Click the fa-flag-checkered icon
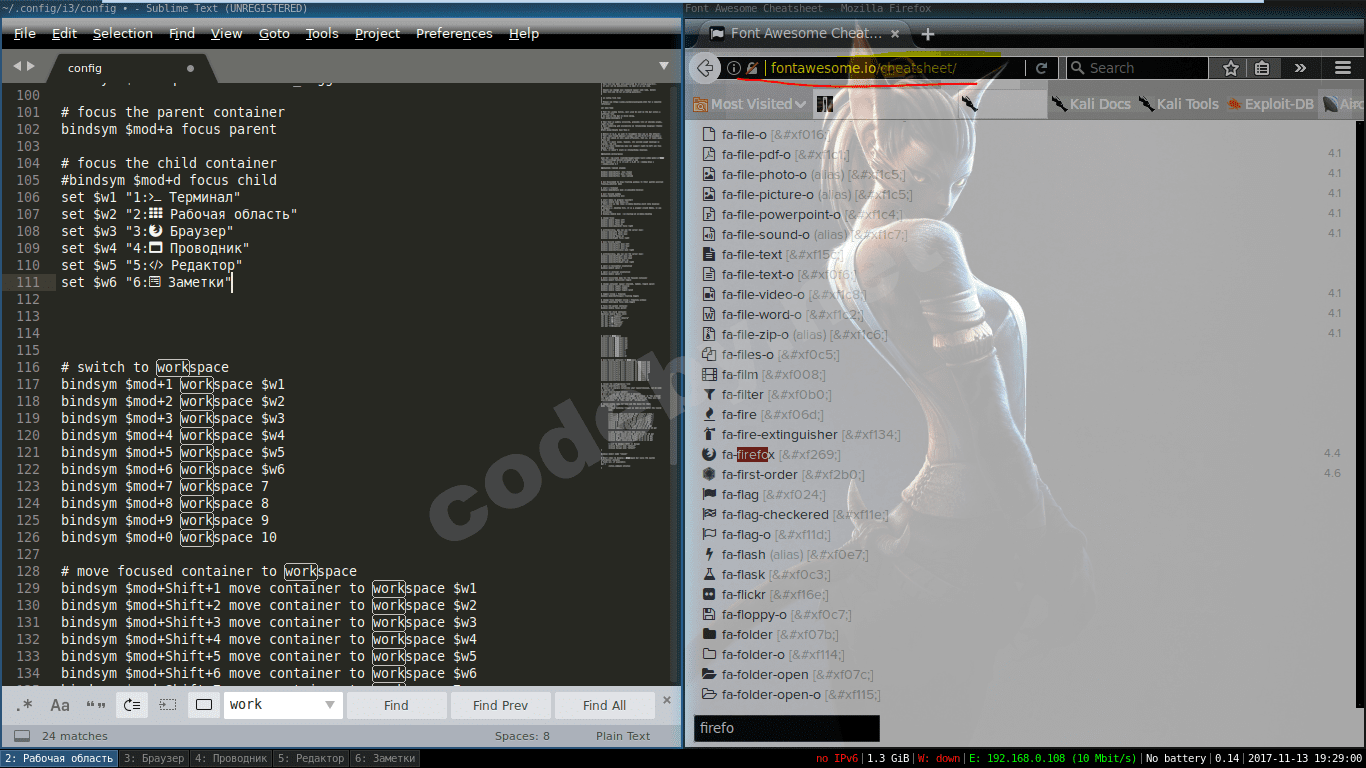 pyautogui.click(x=709, y=515)
